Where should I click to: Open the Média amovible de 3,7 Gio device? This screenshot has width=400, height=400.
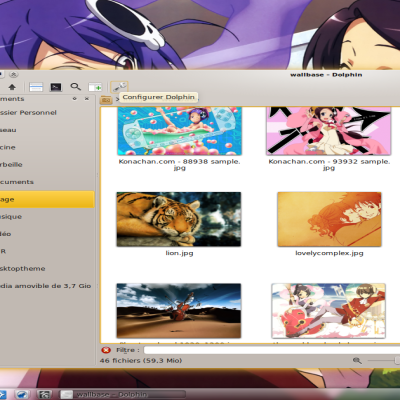[47, 286]
